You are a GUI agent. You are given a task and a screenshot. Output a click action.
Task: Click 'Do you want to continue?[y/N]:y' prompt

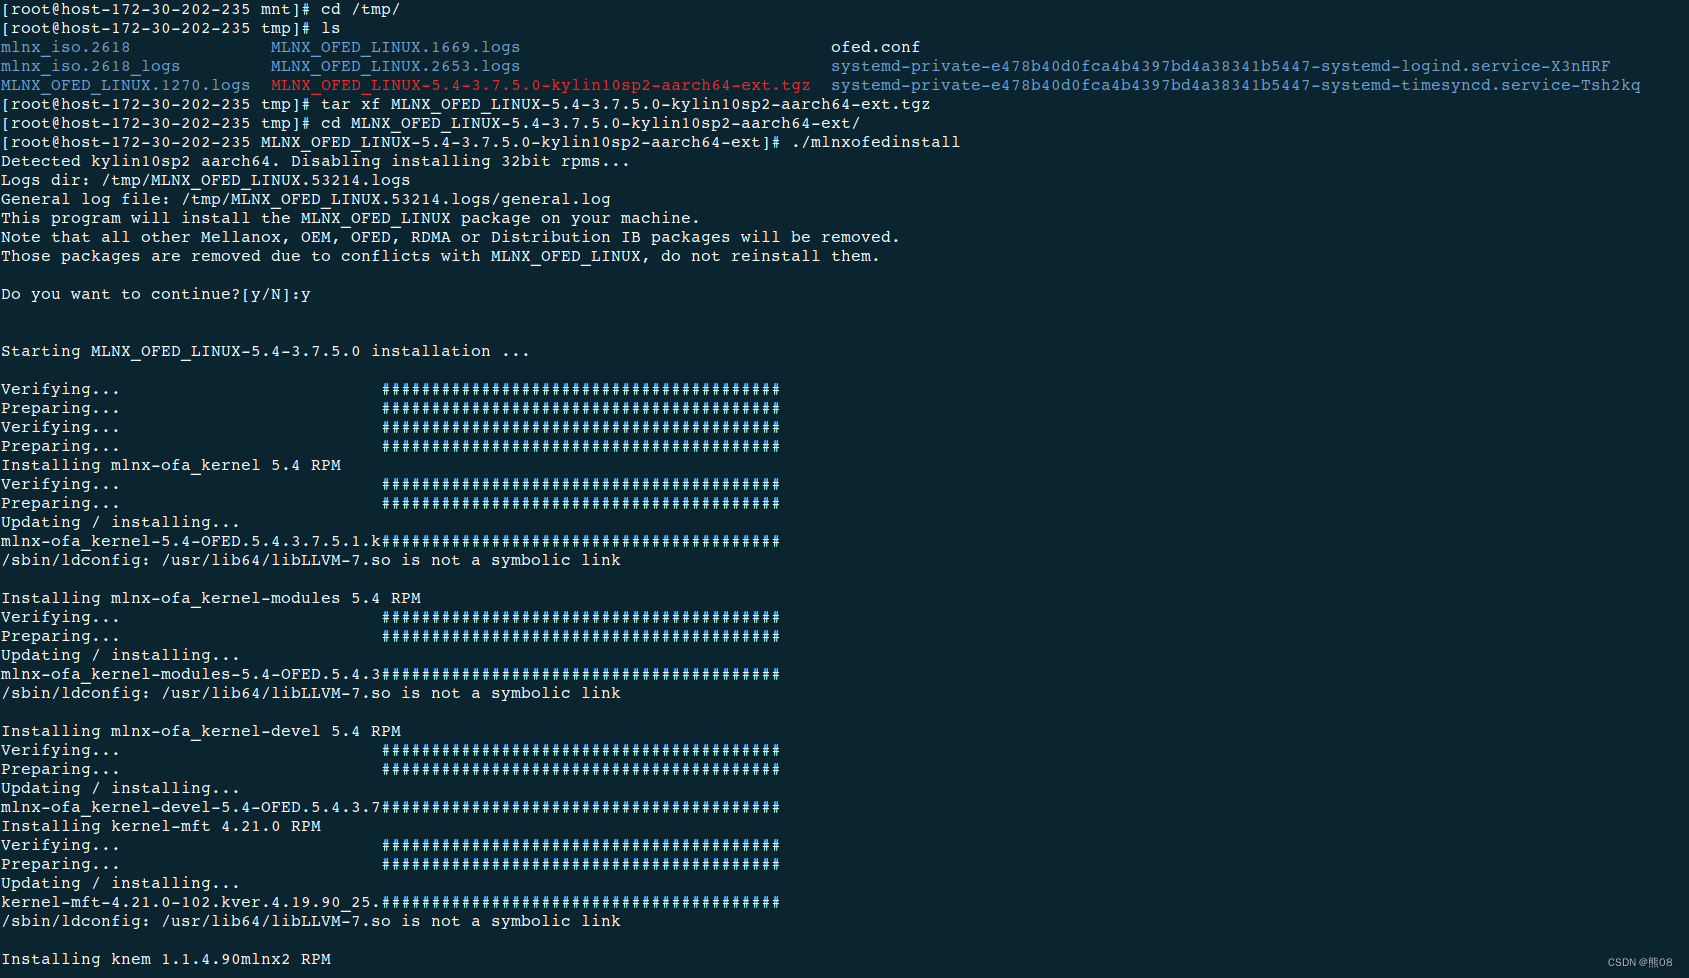tap(156, 294)
